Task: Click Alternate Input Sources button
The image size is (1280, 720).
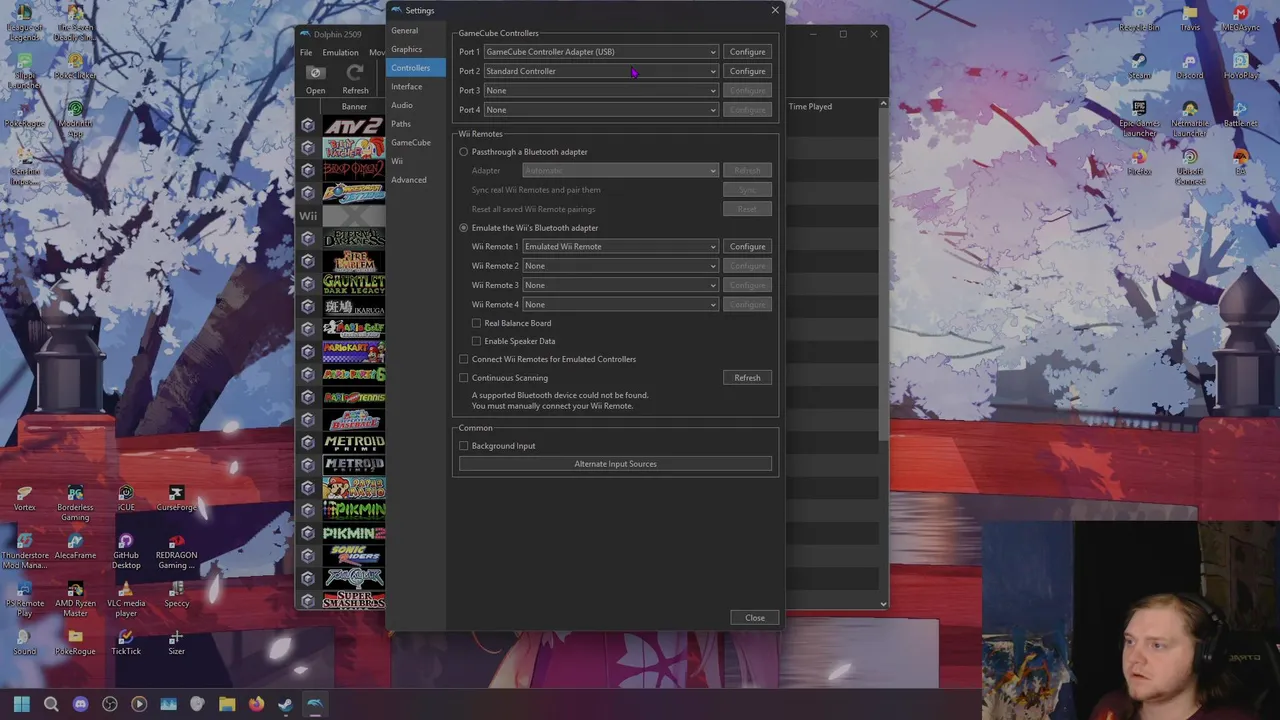Action: [615, 464]
